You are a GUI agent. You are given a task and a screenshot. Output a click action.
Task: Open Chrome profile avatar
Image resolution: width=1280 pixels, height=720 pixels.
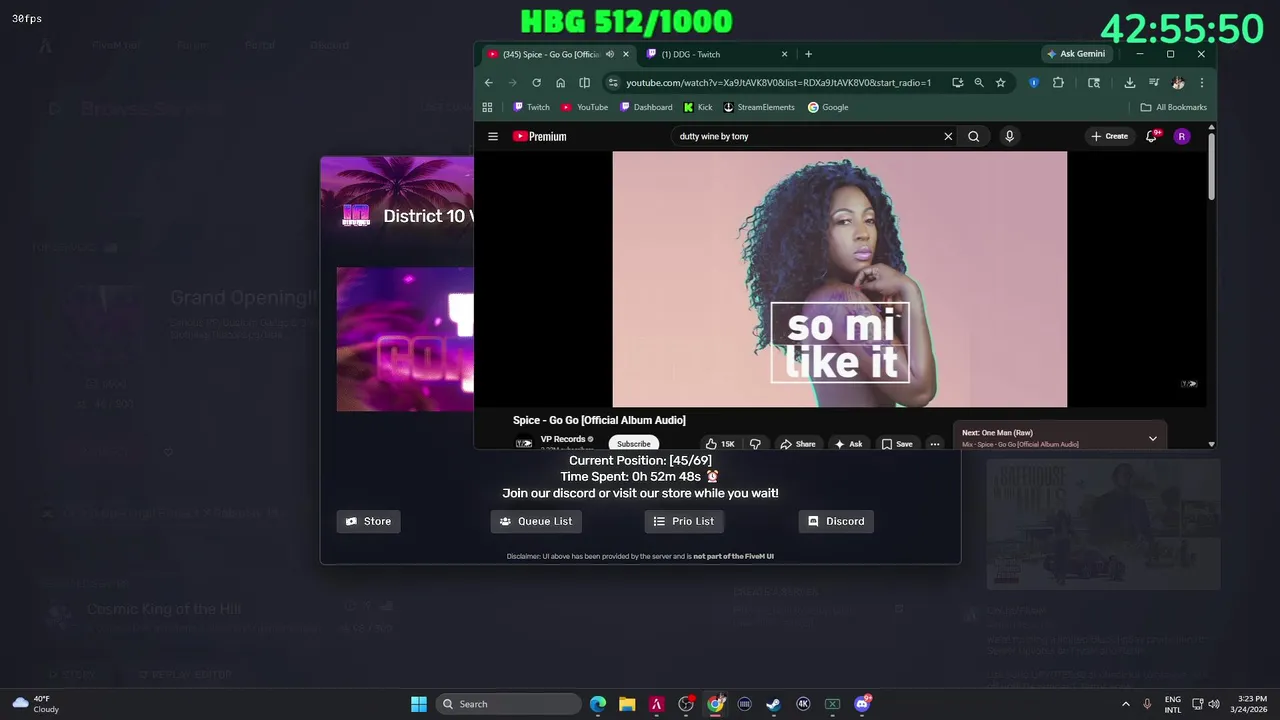pos(1178,83)
